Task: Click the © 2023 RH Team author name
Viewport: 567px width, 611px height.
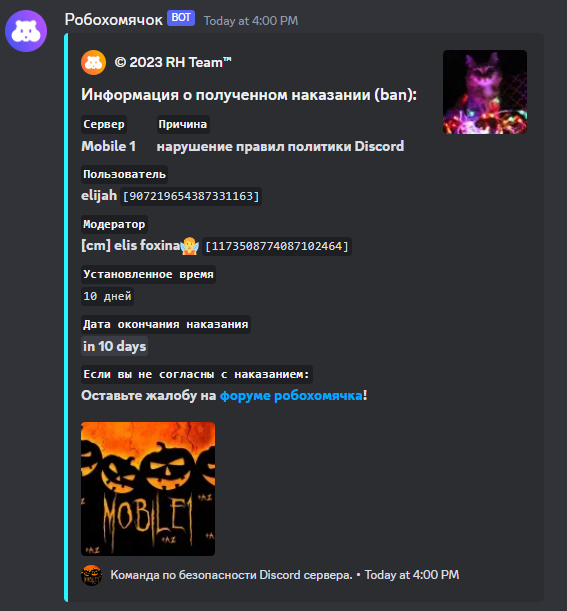Action: (173, 62)
